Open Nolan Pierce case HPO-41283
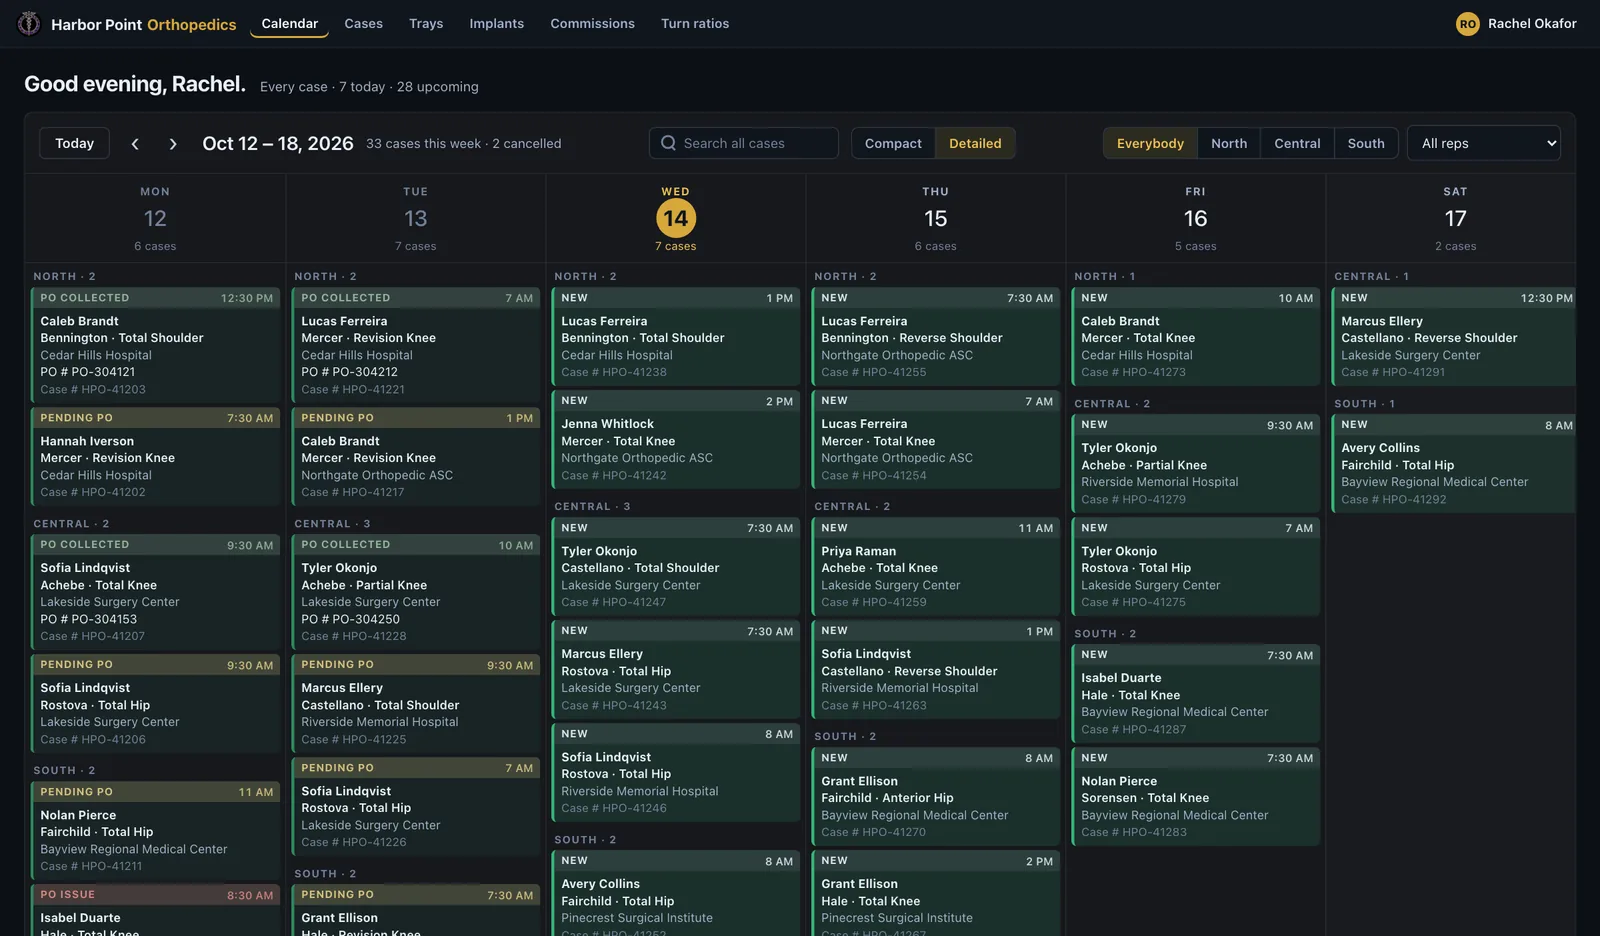 (1196, 796)
